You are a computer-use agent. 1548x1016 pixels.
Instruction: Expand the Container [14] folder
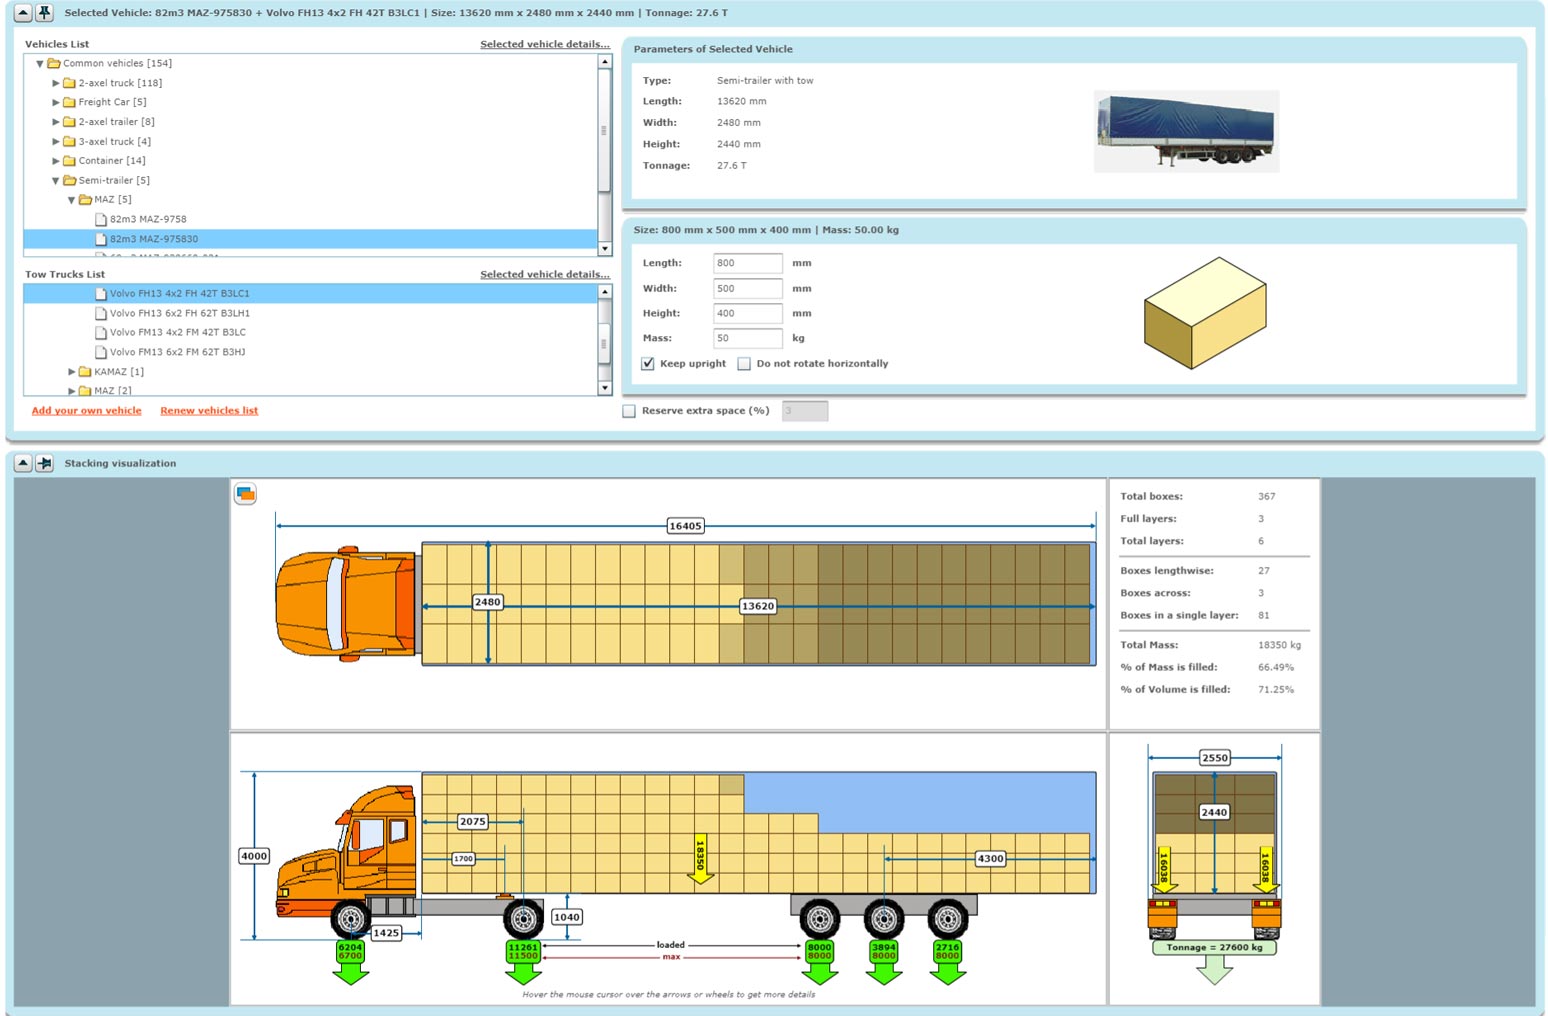pos(56,161)
